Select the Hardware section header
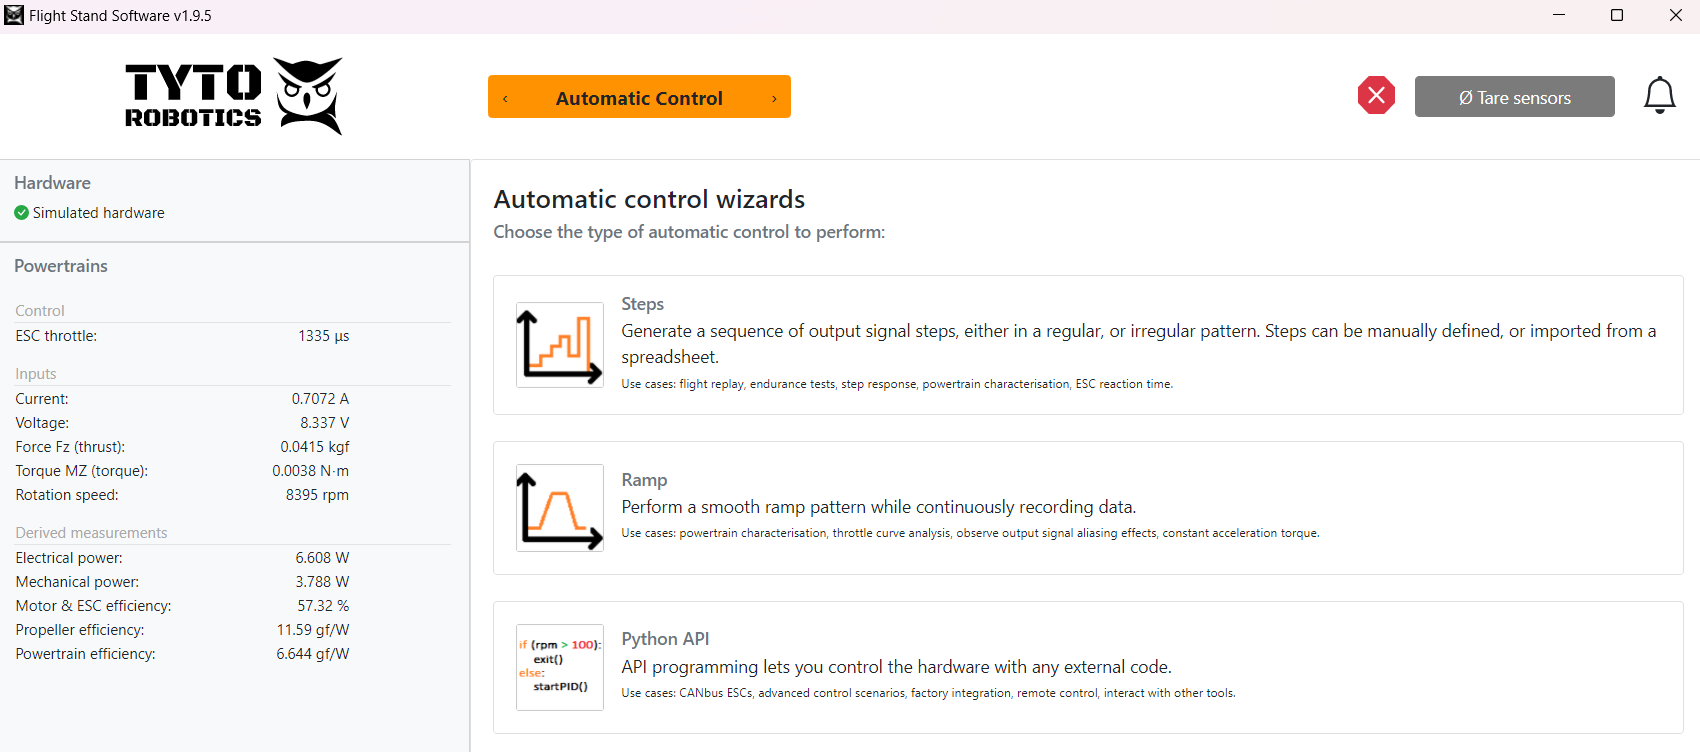 [52, 183]
